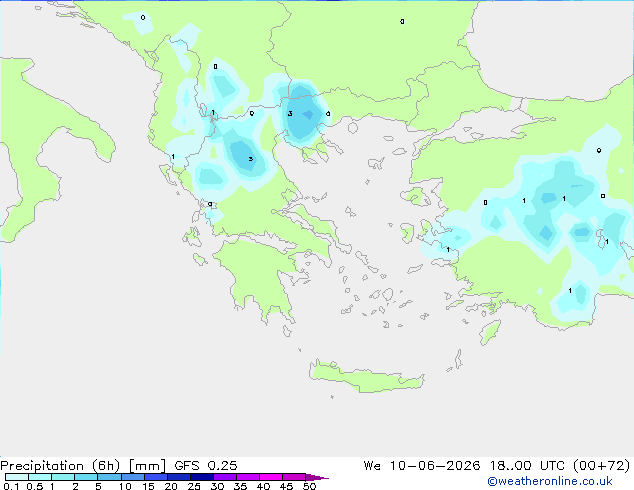Click the '10-06-2026' forecast date
This screenshot has height=490, width=634.
pyautogui.click(x=435, y=466)
